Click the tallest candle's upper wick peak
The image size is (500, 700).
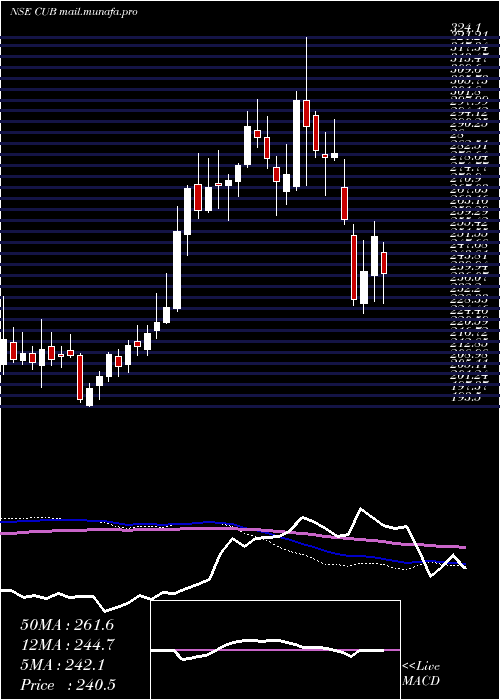coord(306,39)
